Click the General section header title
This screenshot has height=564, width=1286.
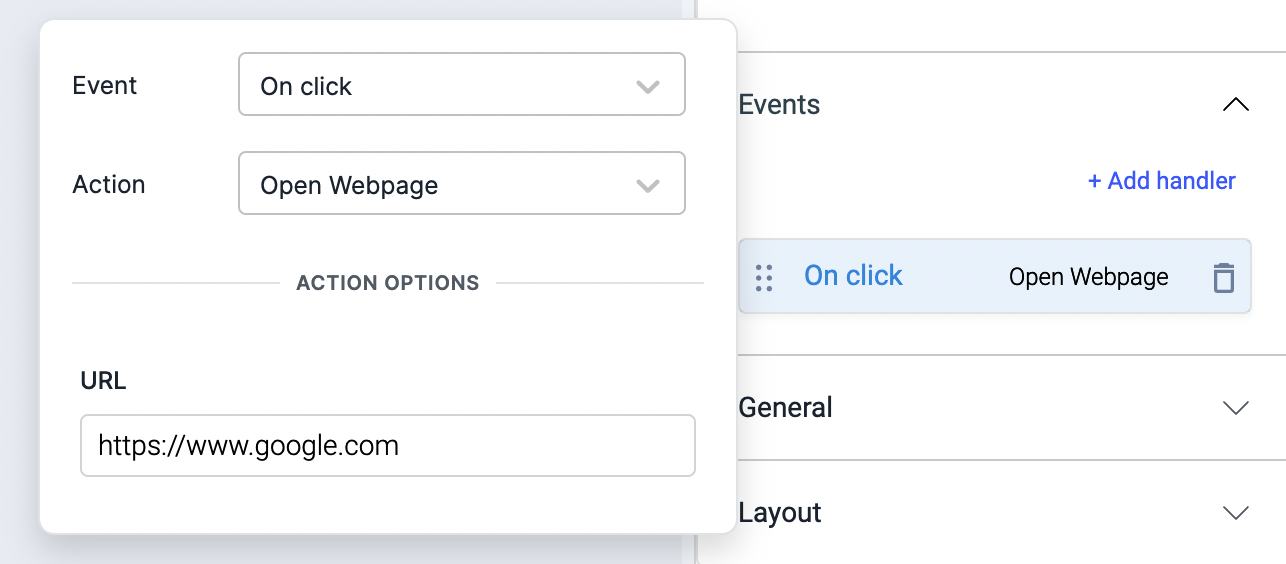pos(785,408)
